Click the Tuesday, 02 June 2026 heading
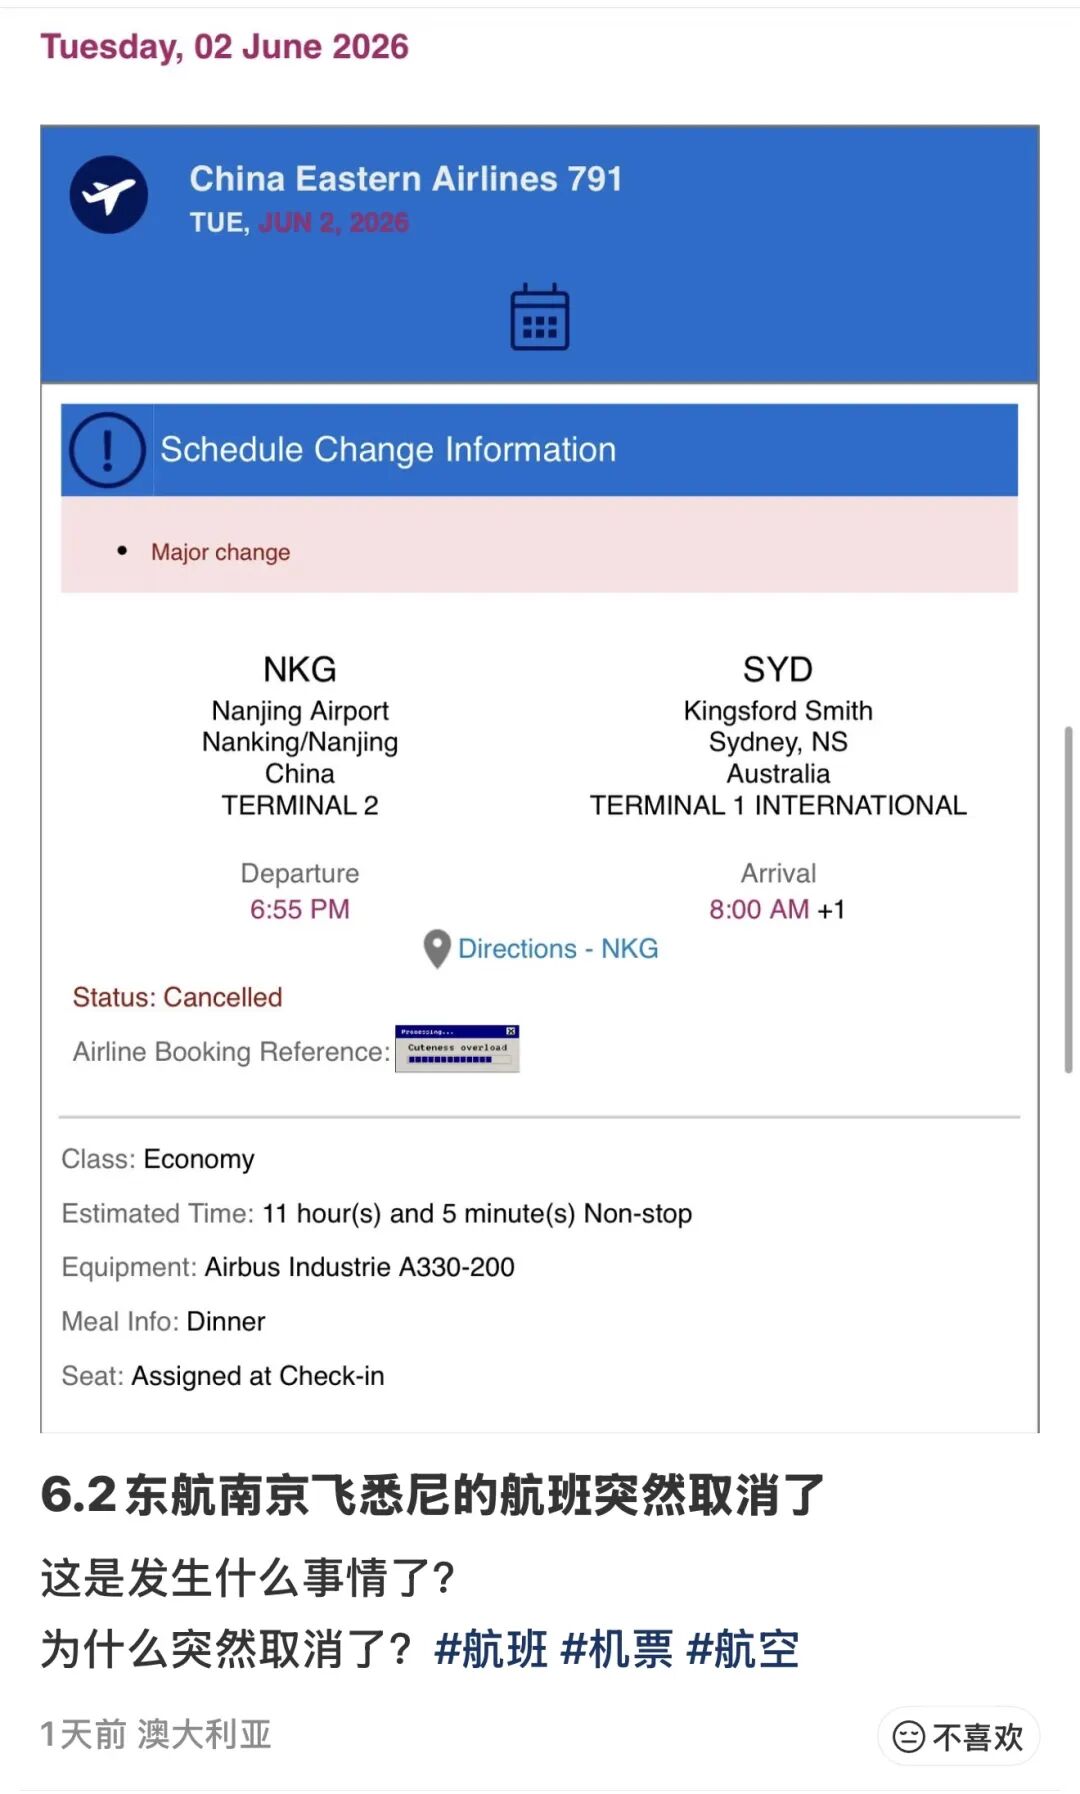 pos(225,47)
